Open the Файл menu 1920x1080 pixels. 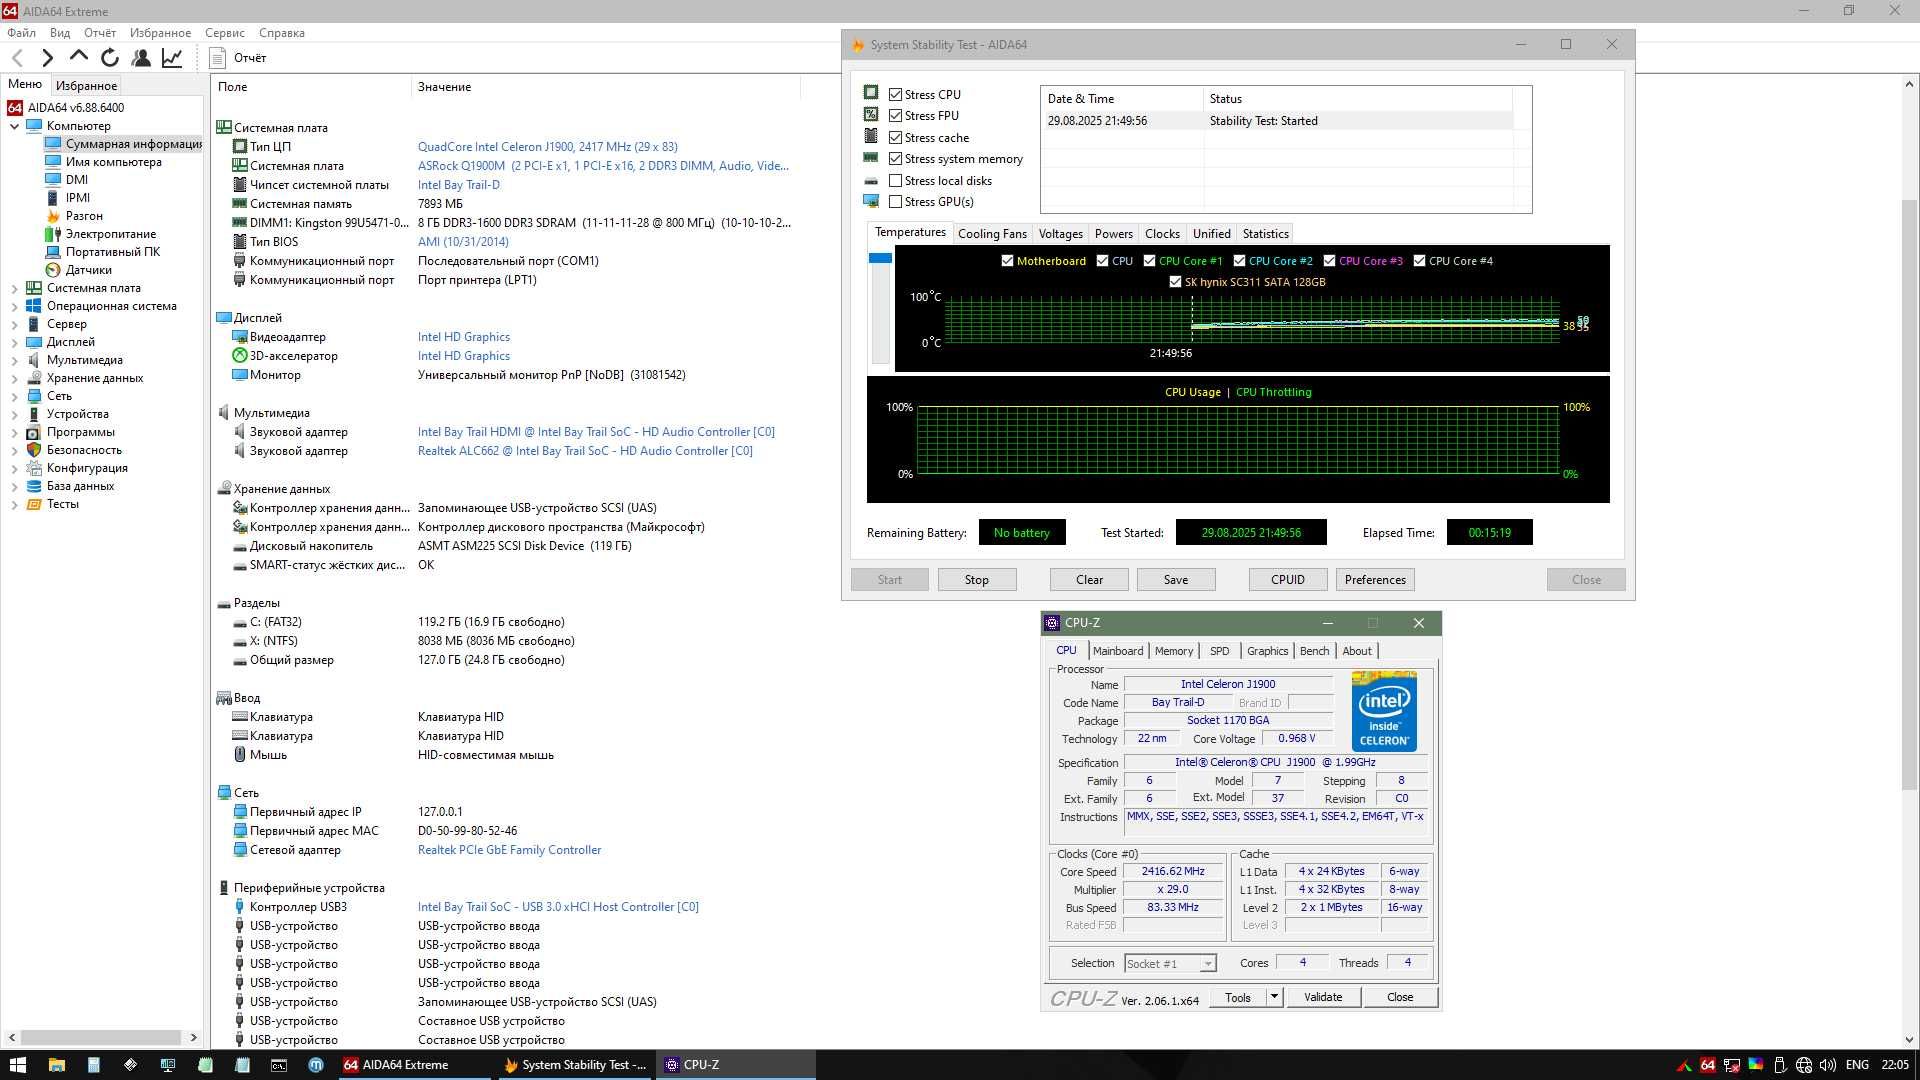tap(21, 33)
